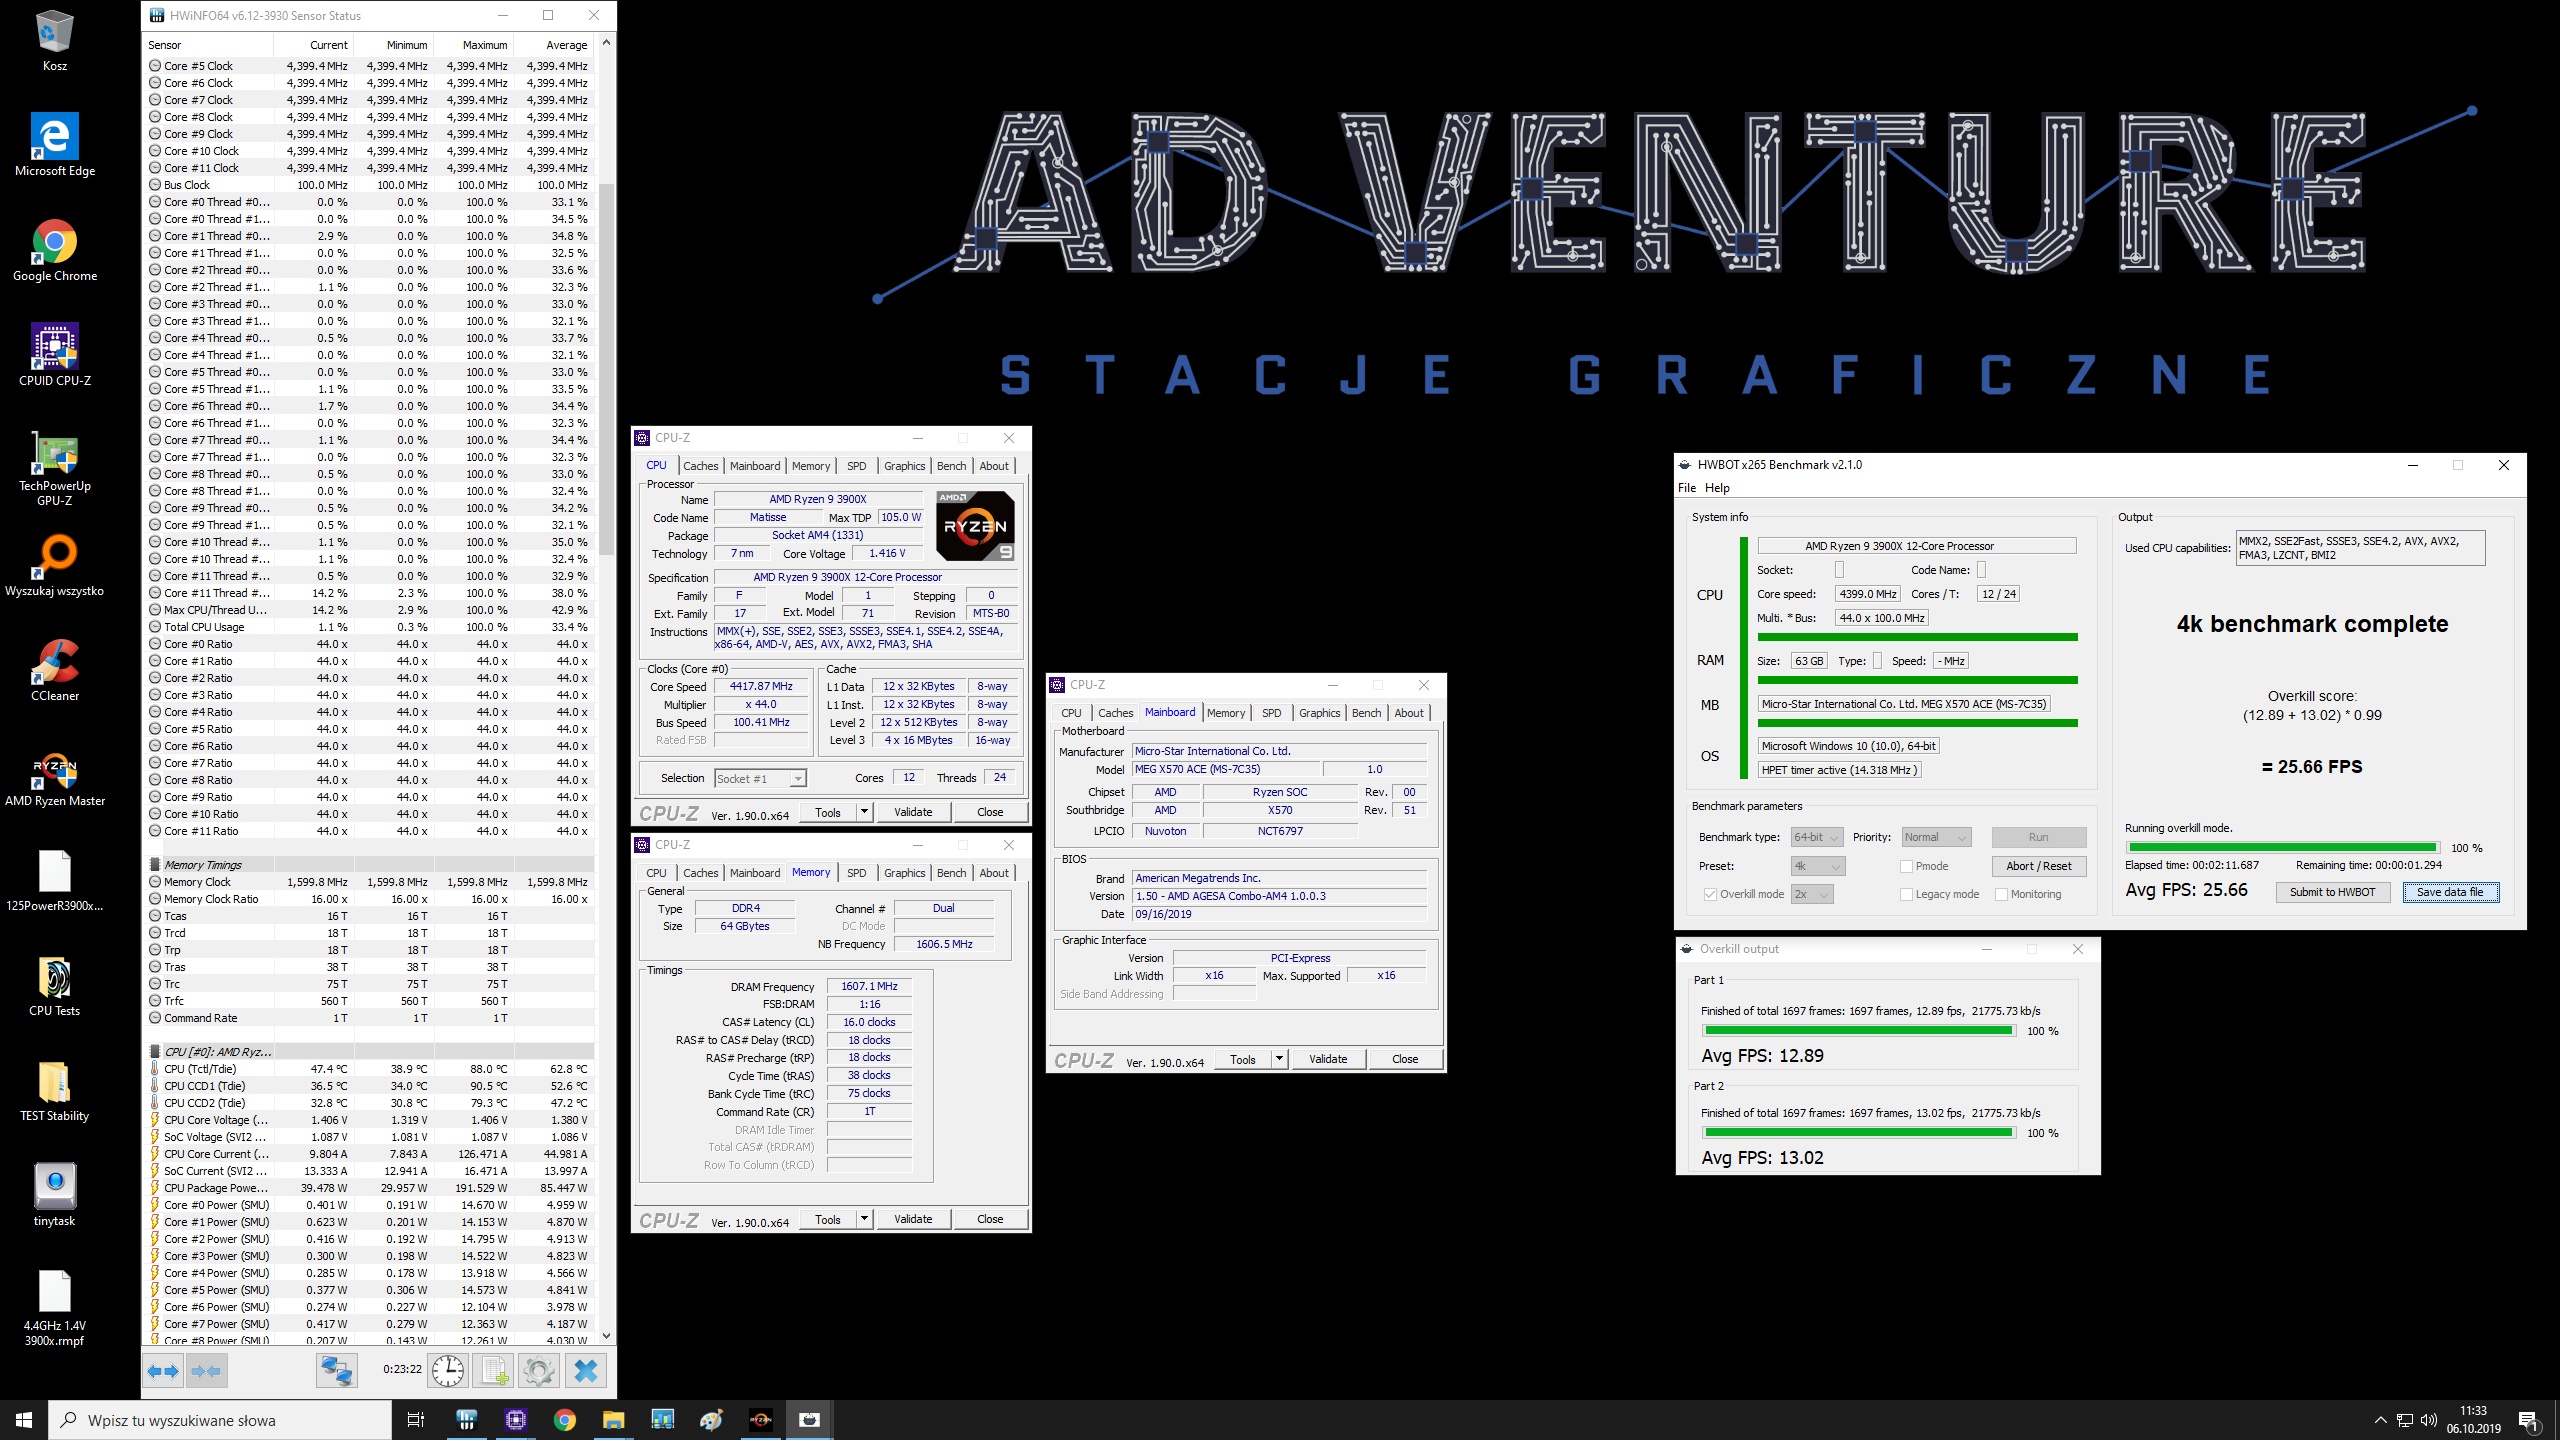Open the File menu in HWBOT x265

[1687, 488]
